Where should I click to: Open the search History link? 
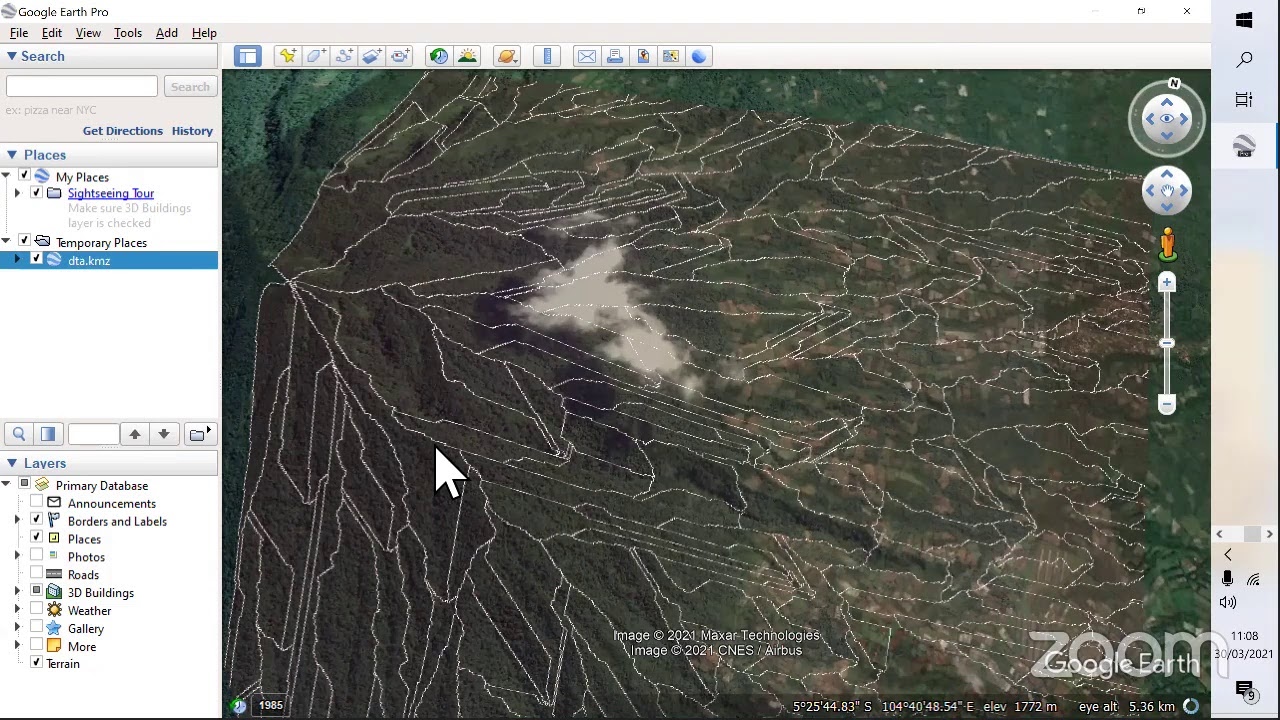[192, 131]
